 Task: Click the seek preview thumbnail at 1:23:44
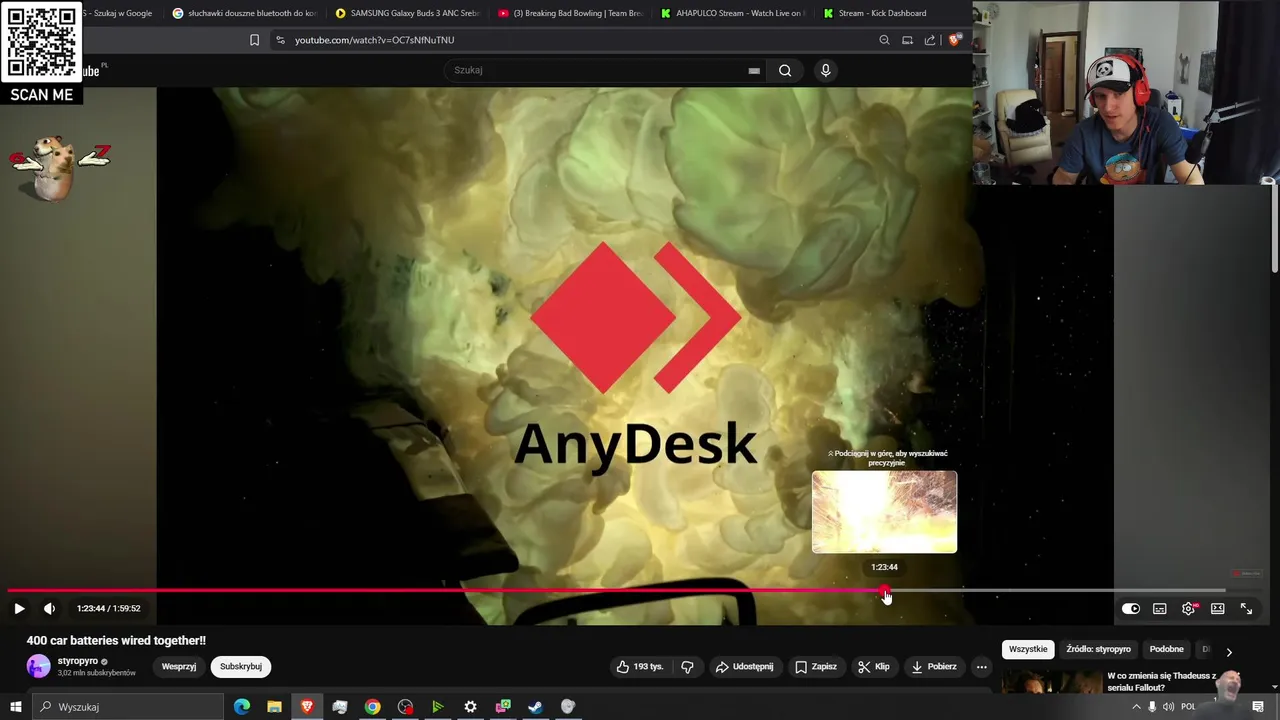pos(884,512)
